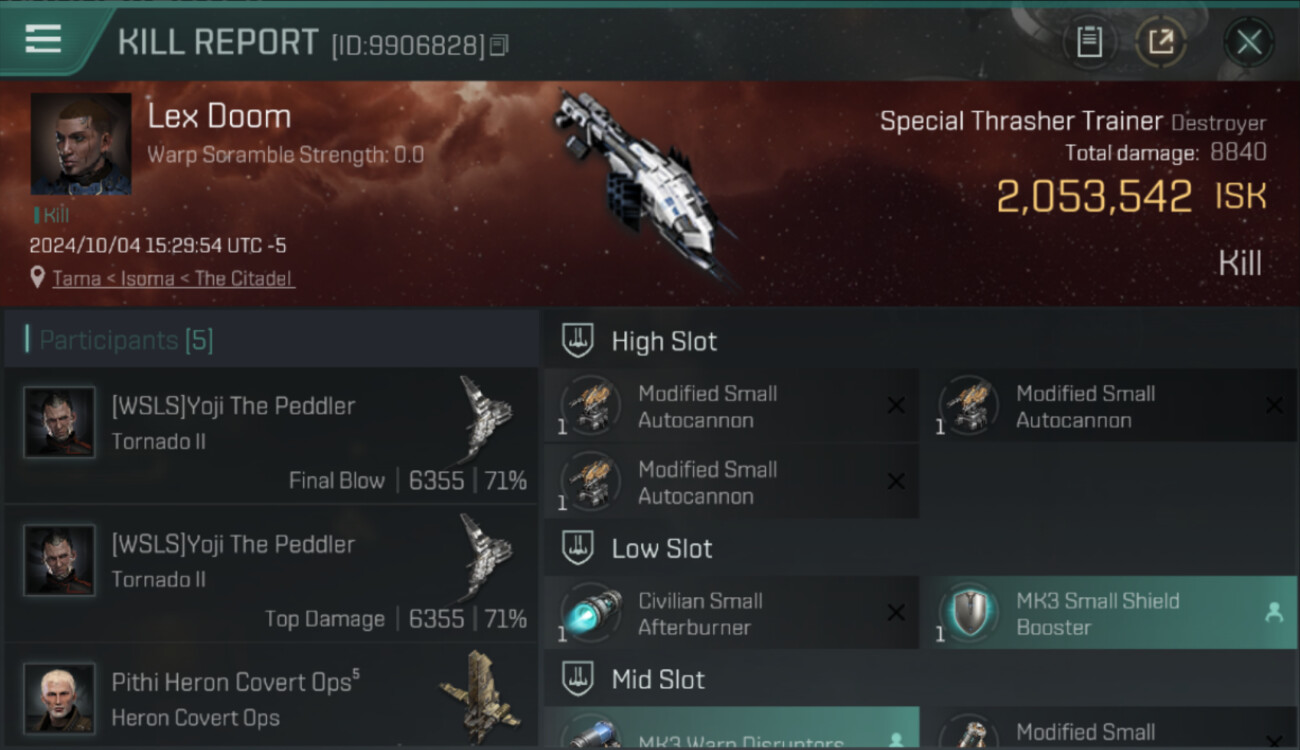The height and width of the screenshot is (750, 1300).
Task: Copy the kill report ID
Action: (x=500, y=46)
